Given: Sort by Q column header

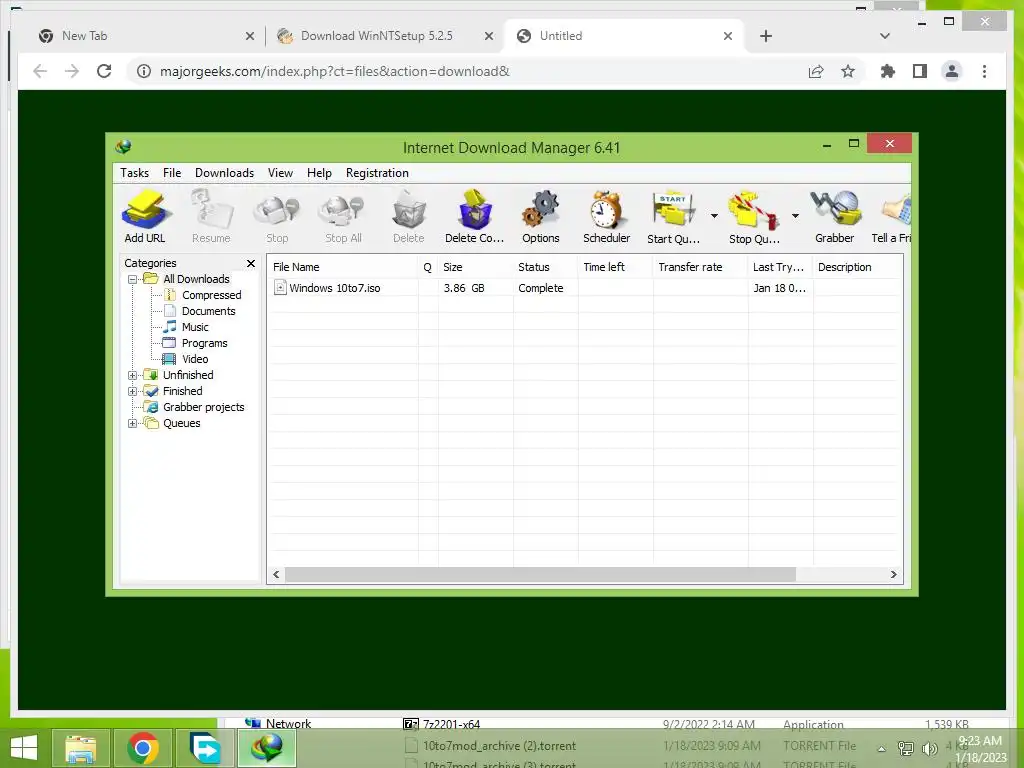Looking at the screenshot, I should 428,267.
